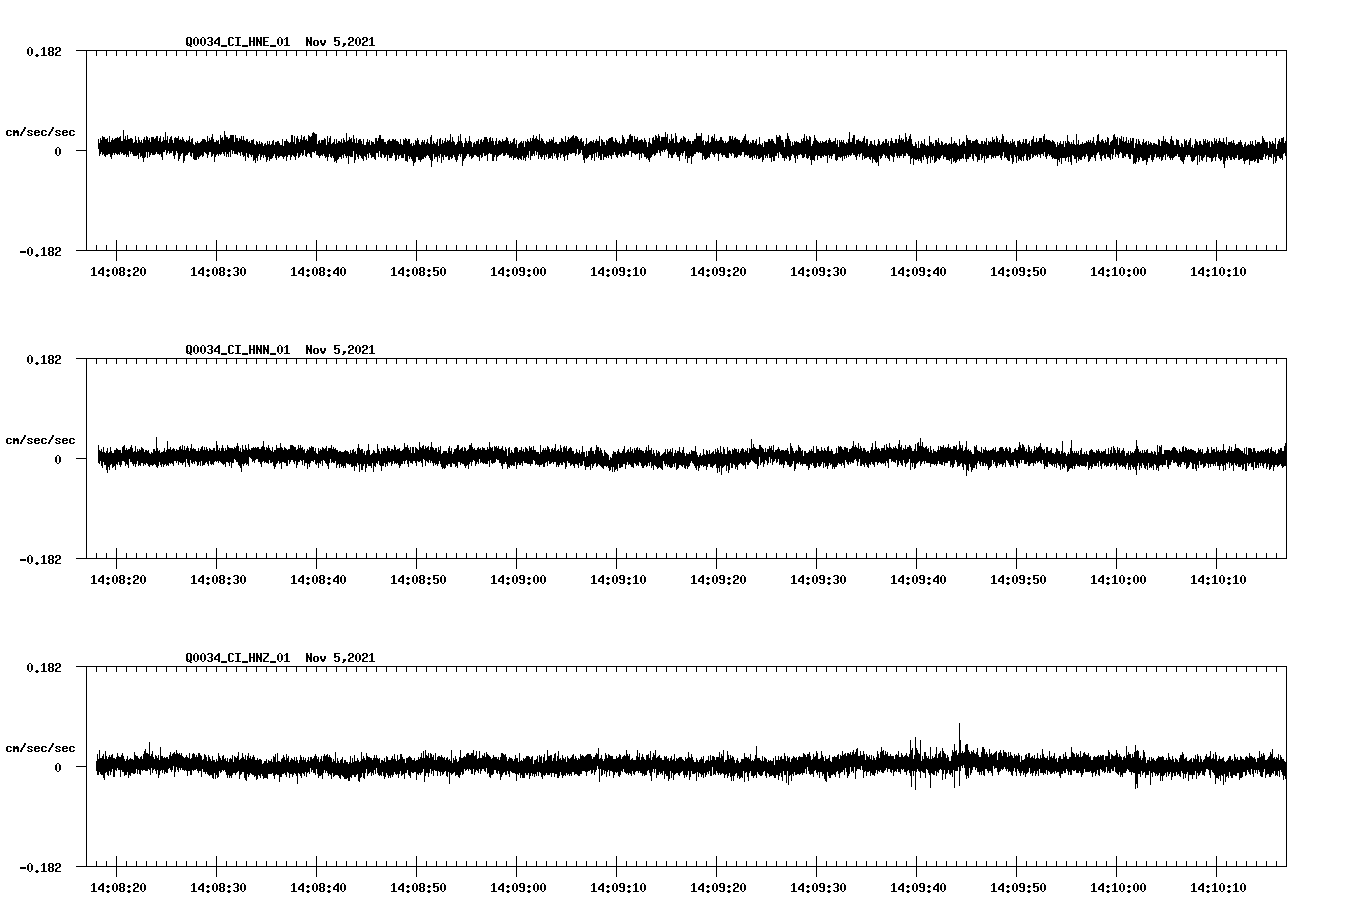This screenshot has width=1358, height=924.
Task: Pick time label 14:08:40 under HNN plot
Action: tap(318, 579)
